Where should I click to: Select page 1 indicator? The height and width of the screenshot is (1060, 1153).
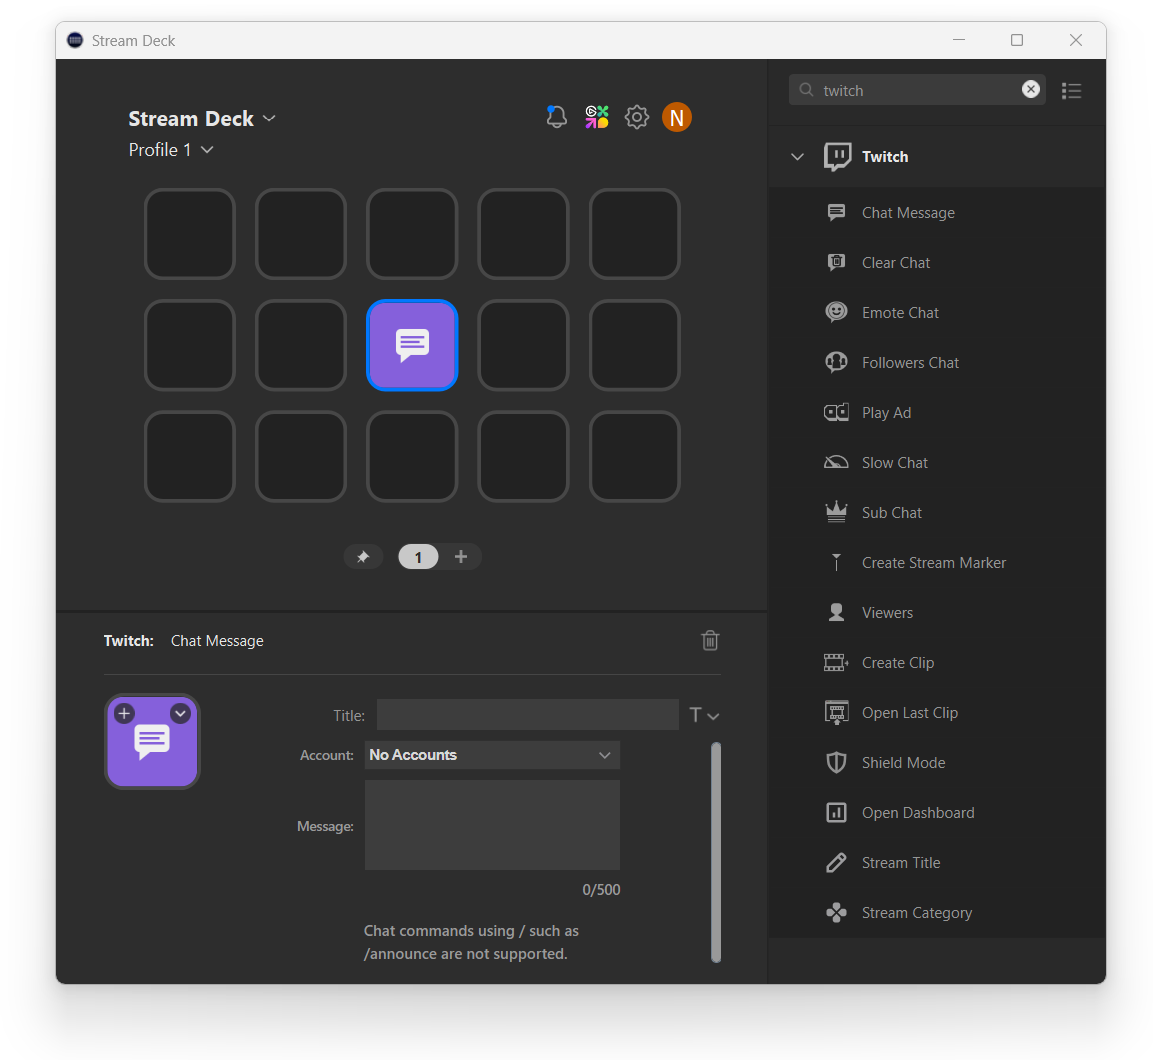tap(418, 556)
